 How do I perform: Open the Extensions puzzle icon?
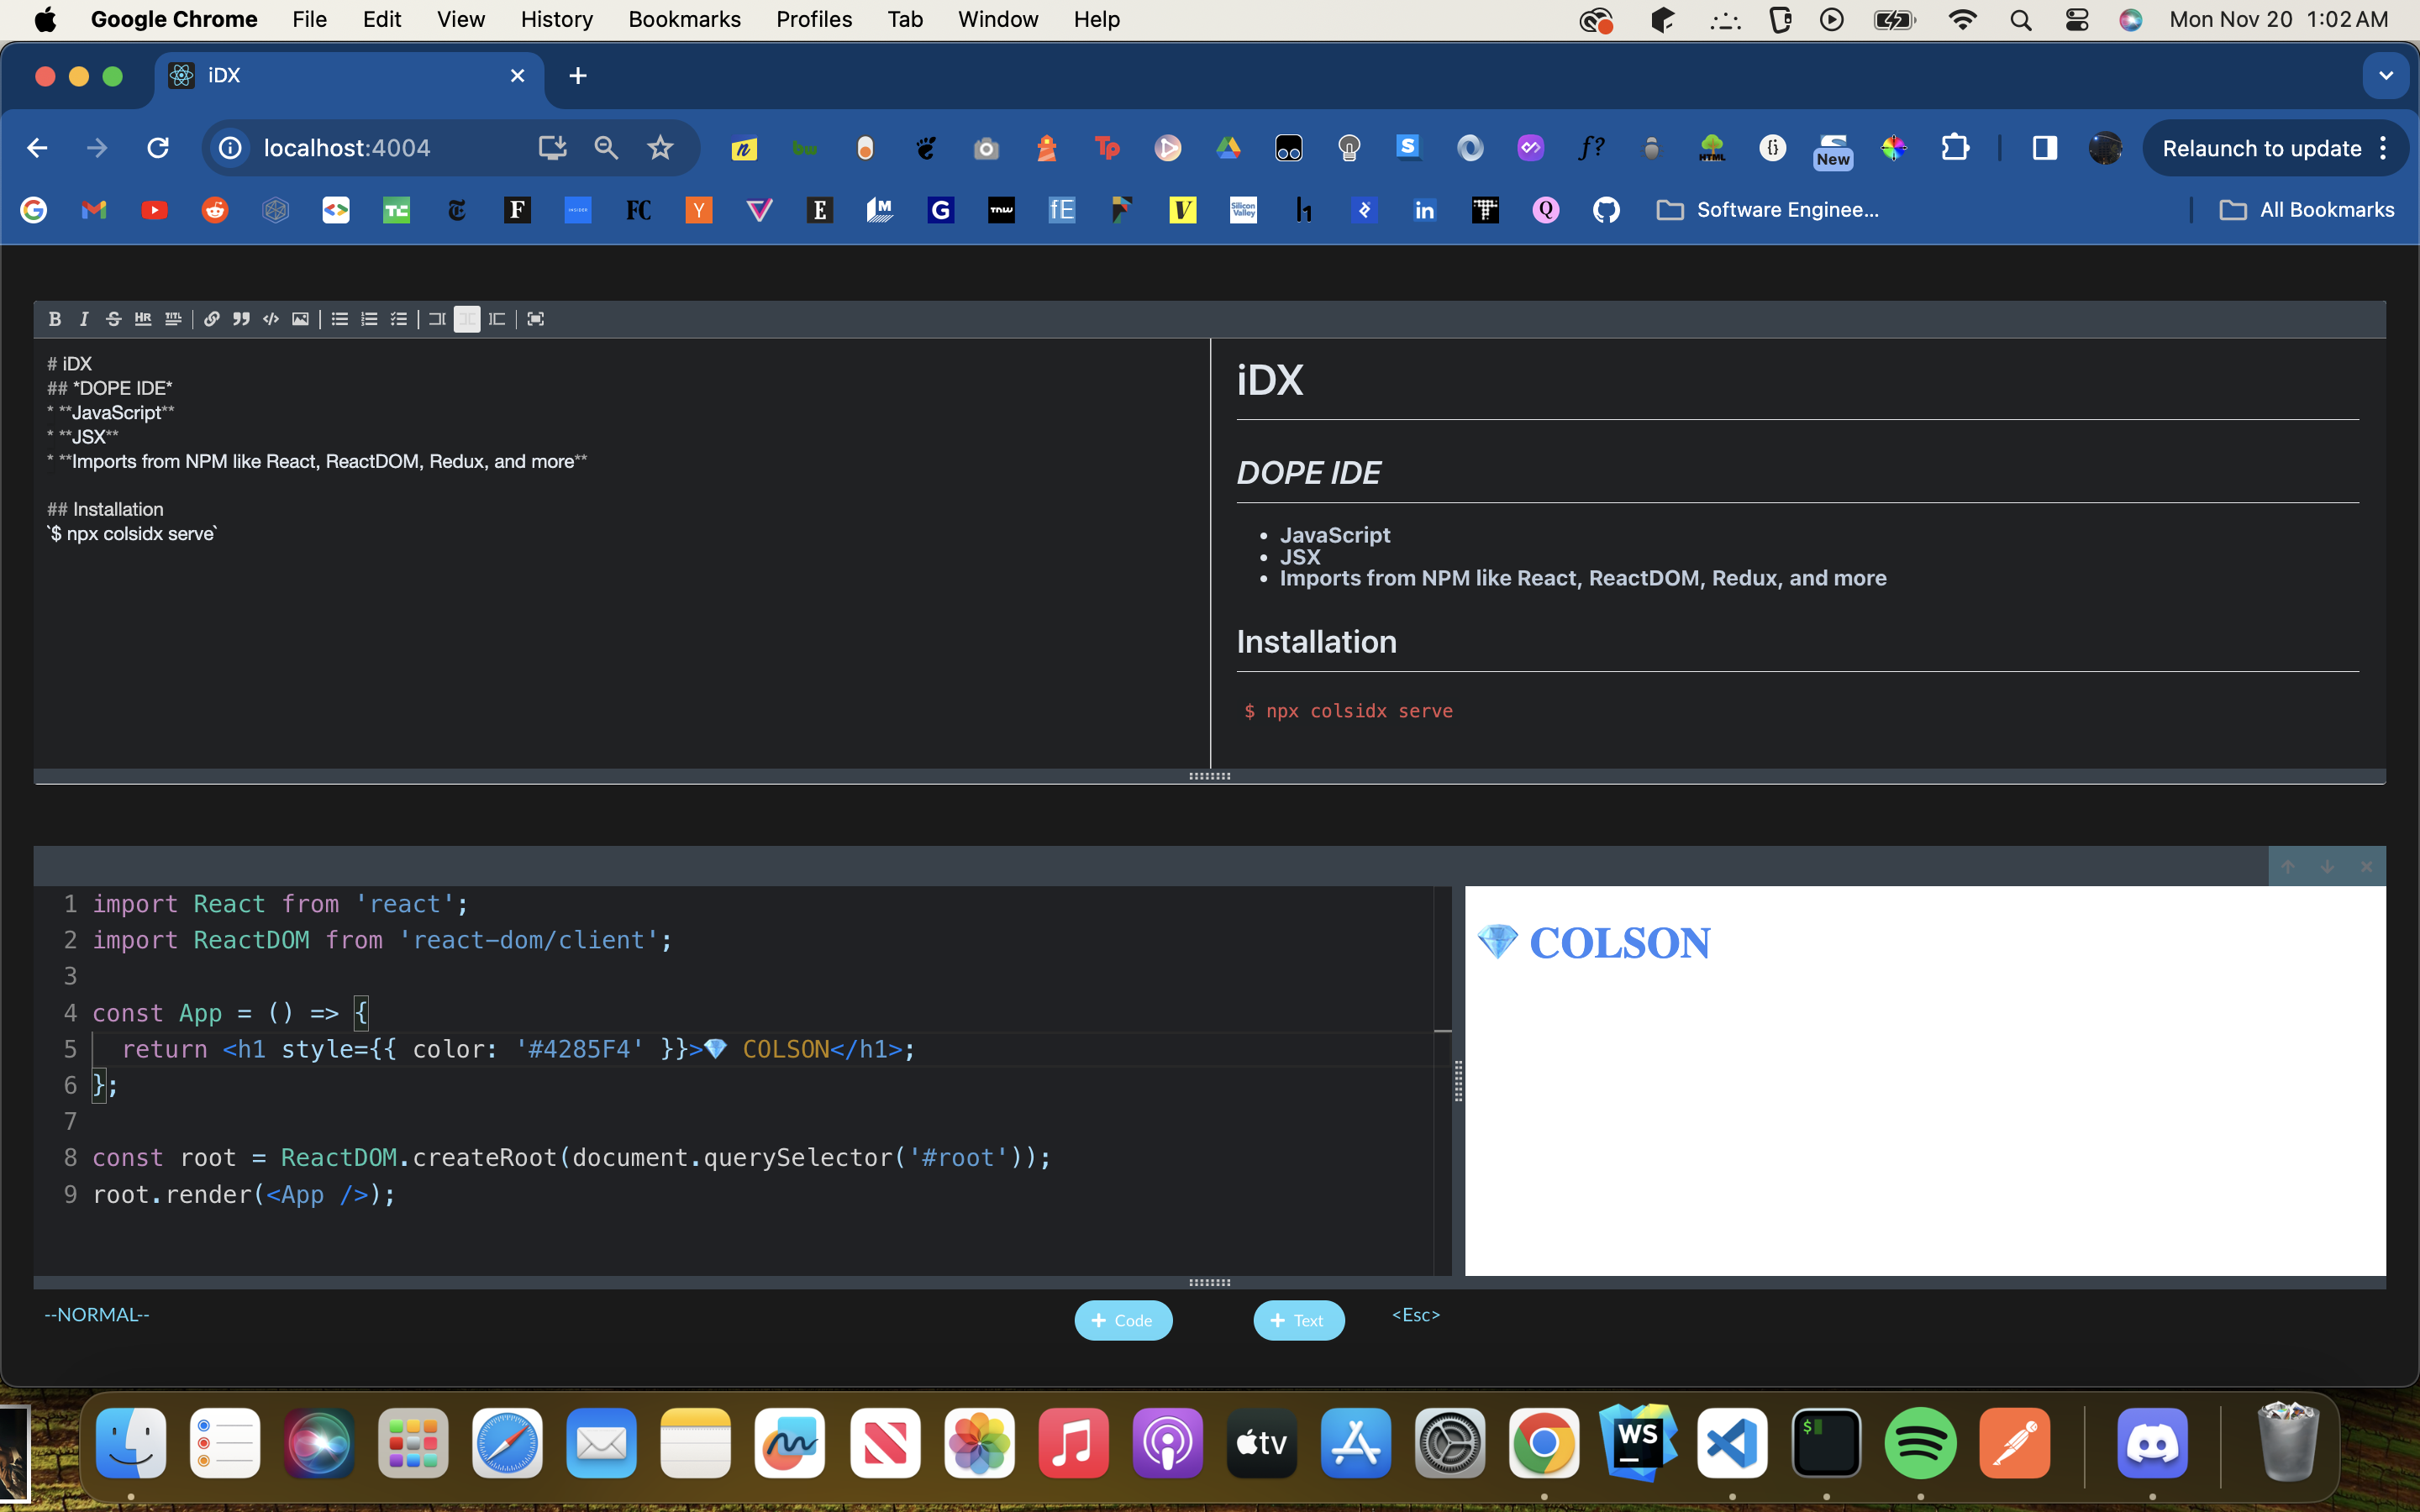[x=1955, y=148]
